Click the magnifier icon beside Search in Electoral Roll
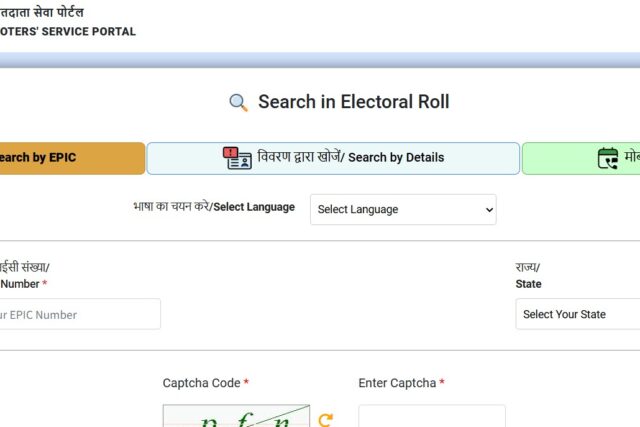 tap(238, 102)
